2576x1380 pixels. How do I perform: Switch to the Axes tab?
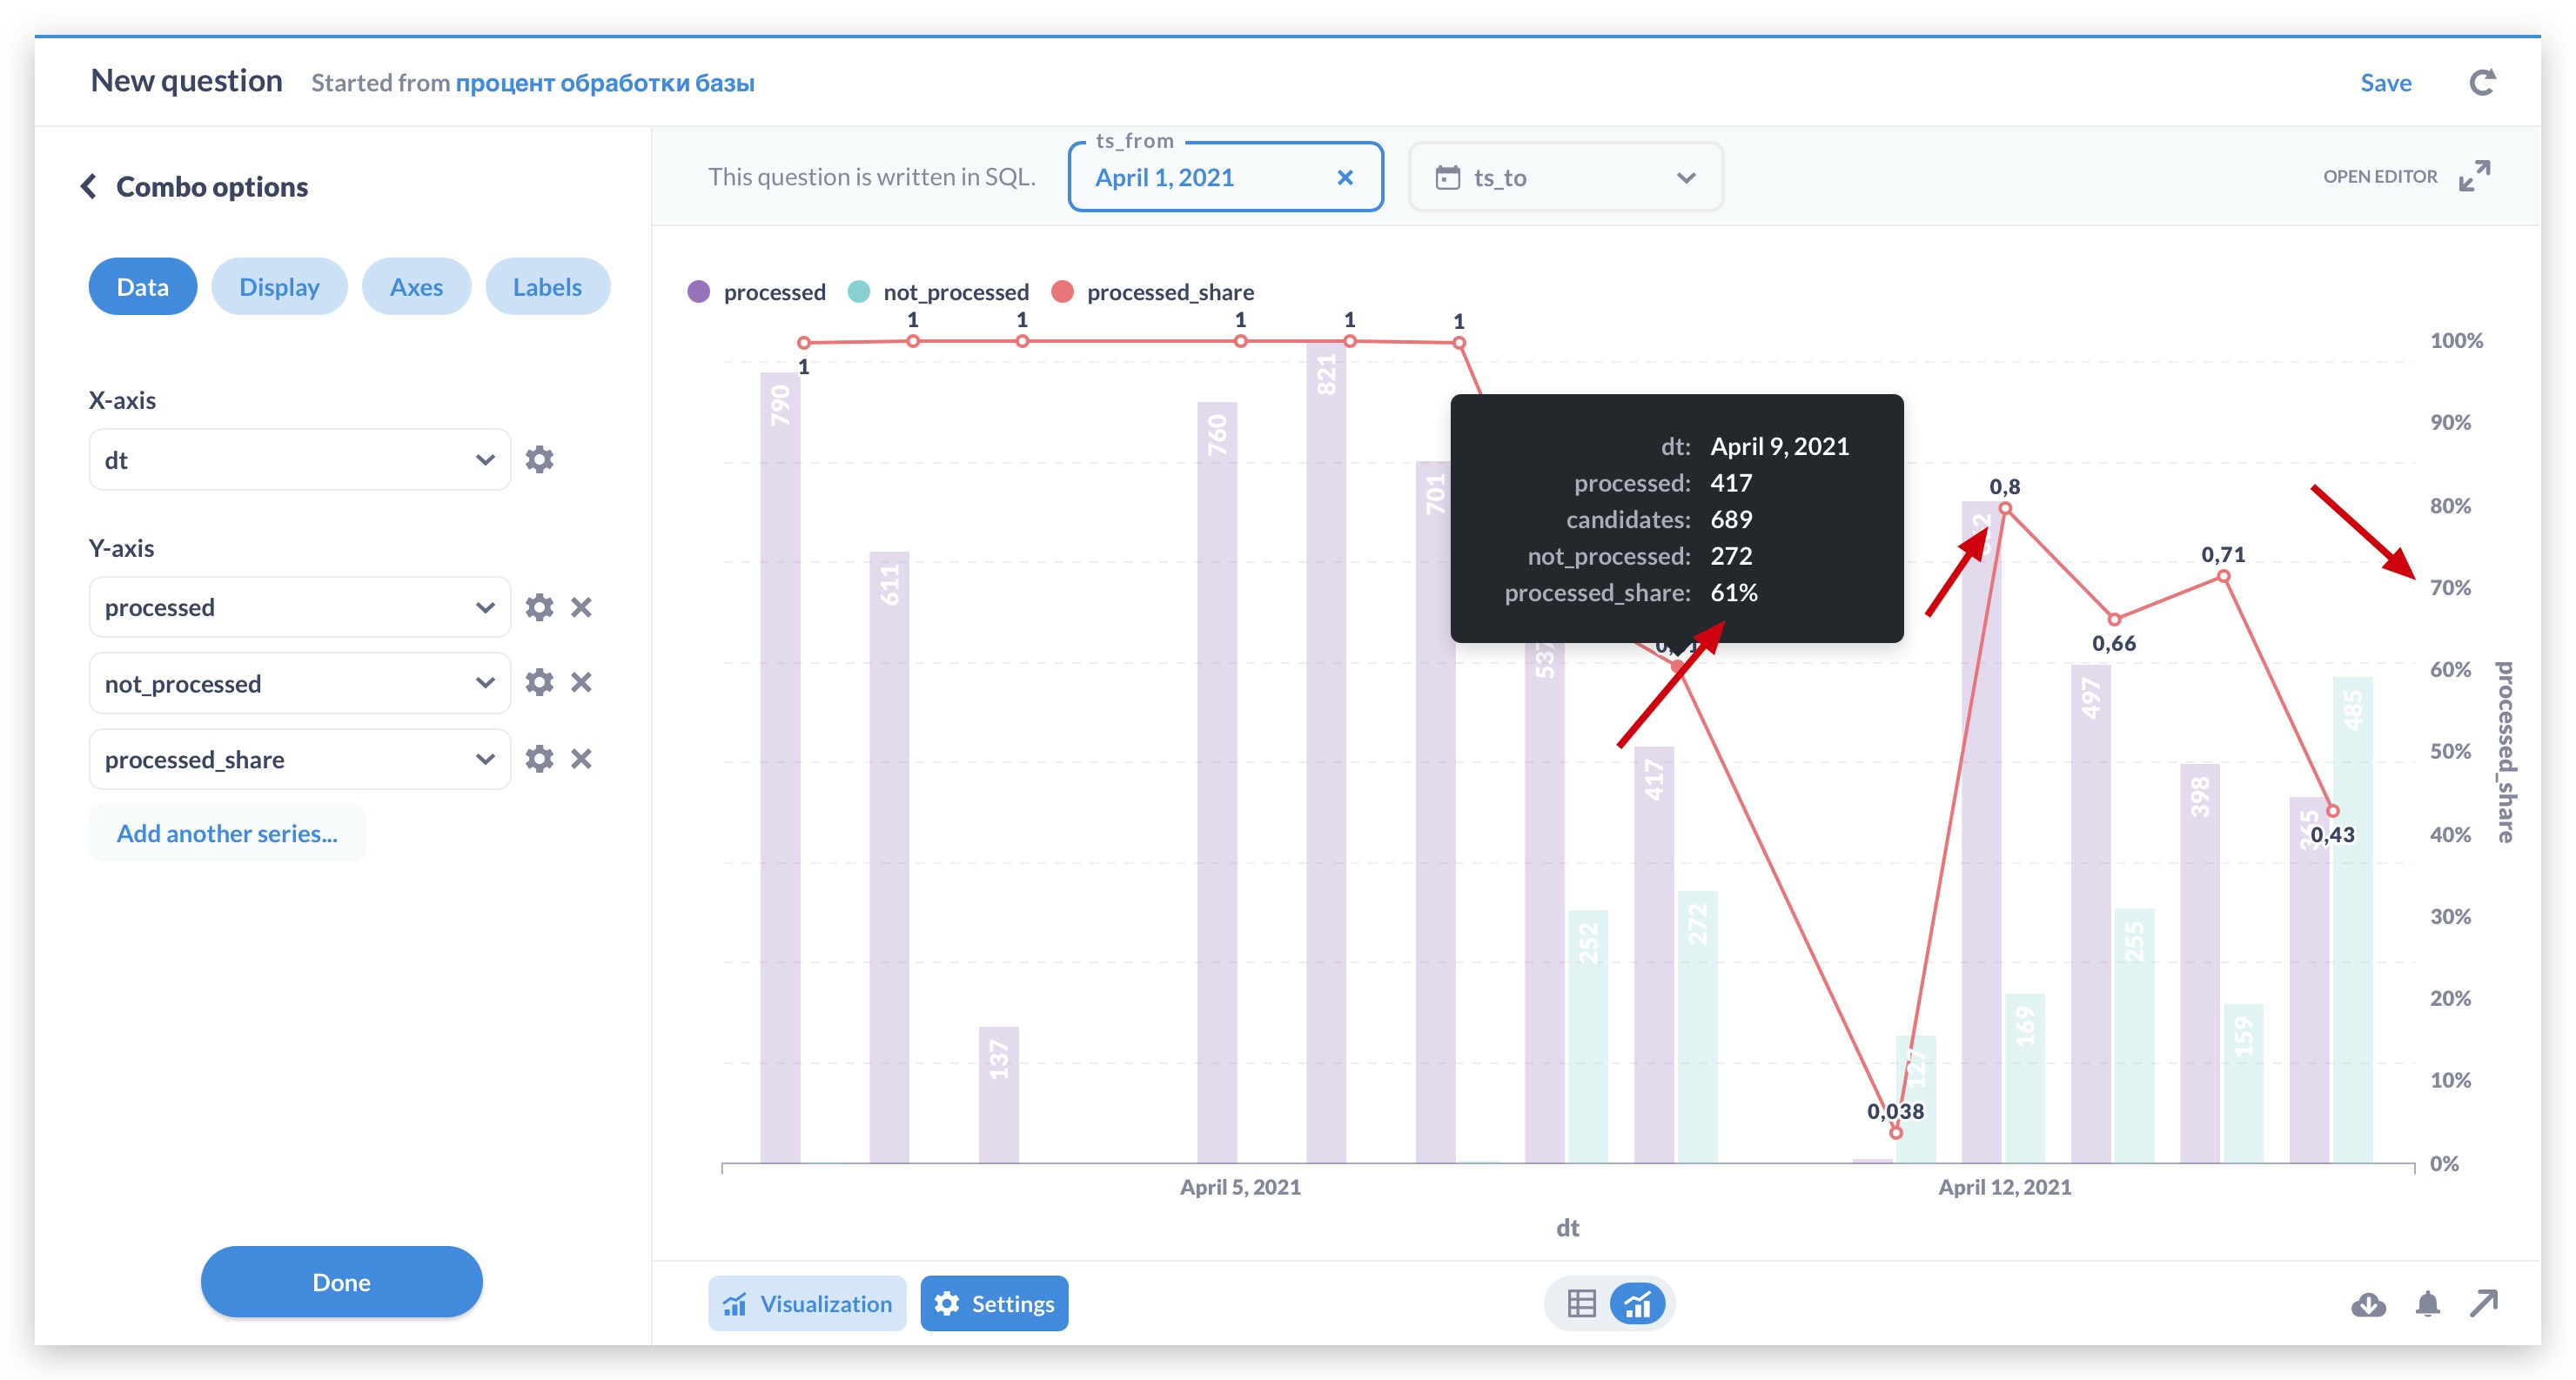(416, 287)
